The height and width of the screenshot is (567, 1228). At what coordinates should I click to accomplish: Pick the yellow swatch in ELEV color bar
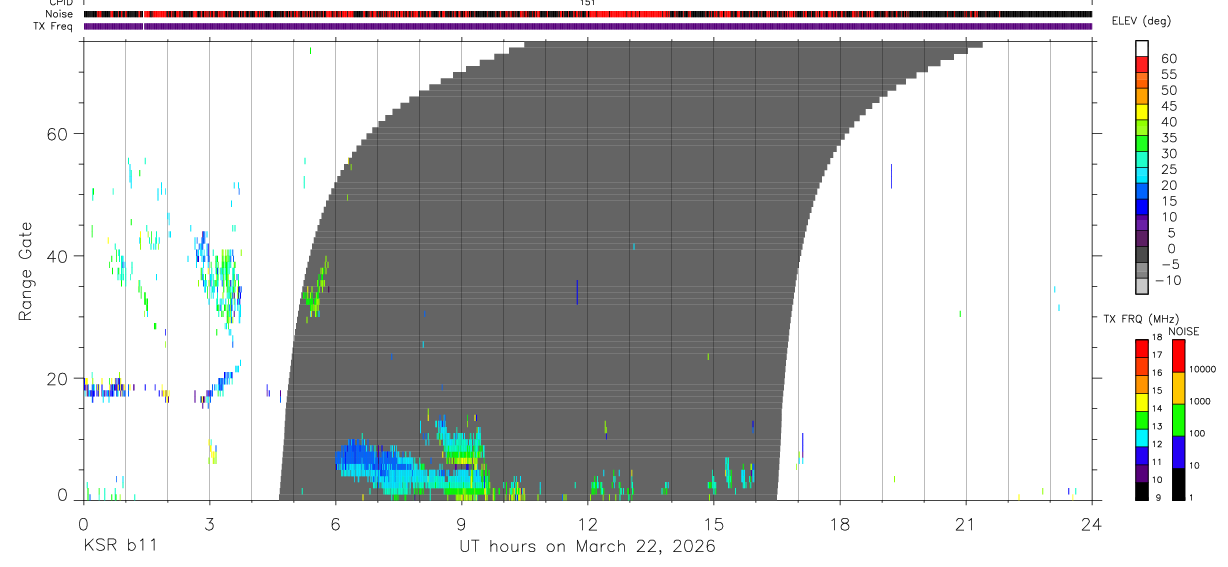[1141, 112]
